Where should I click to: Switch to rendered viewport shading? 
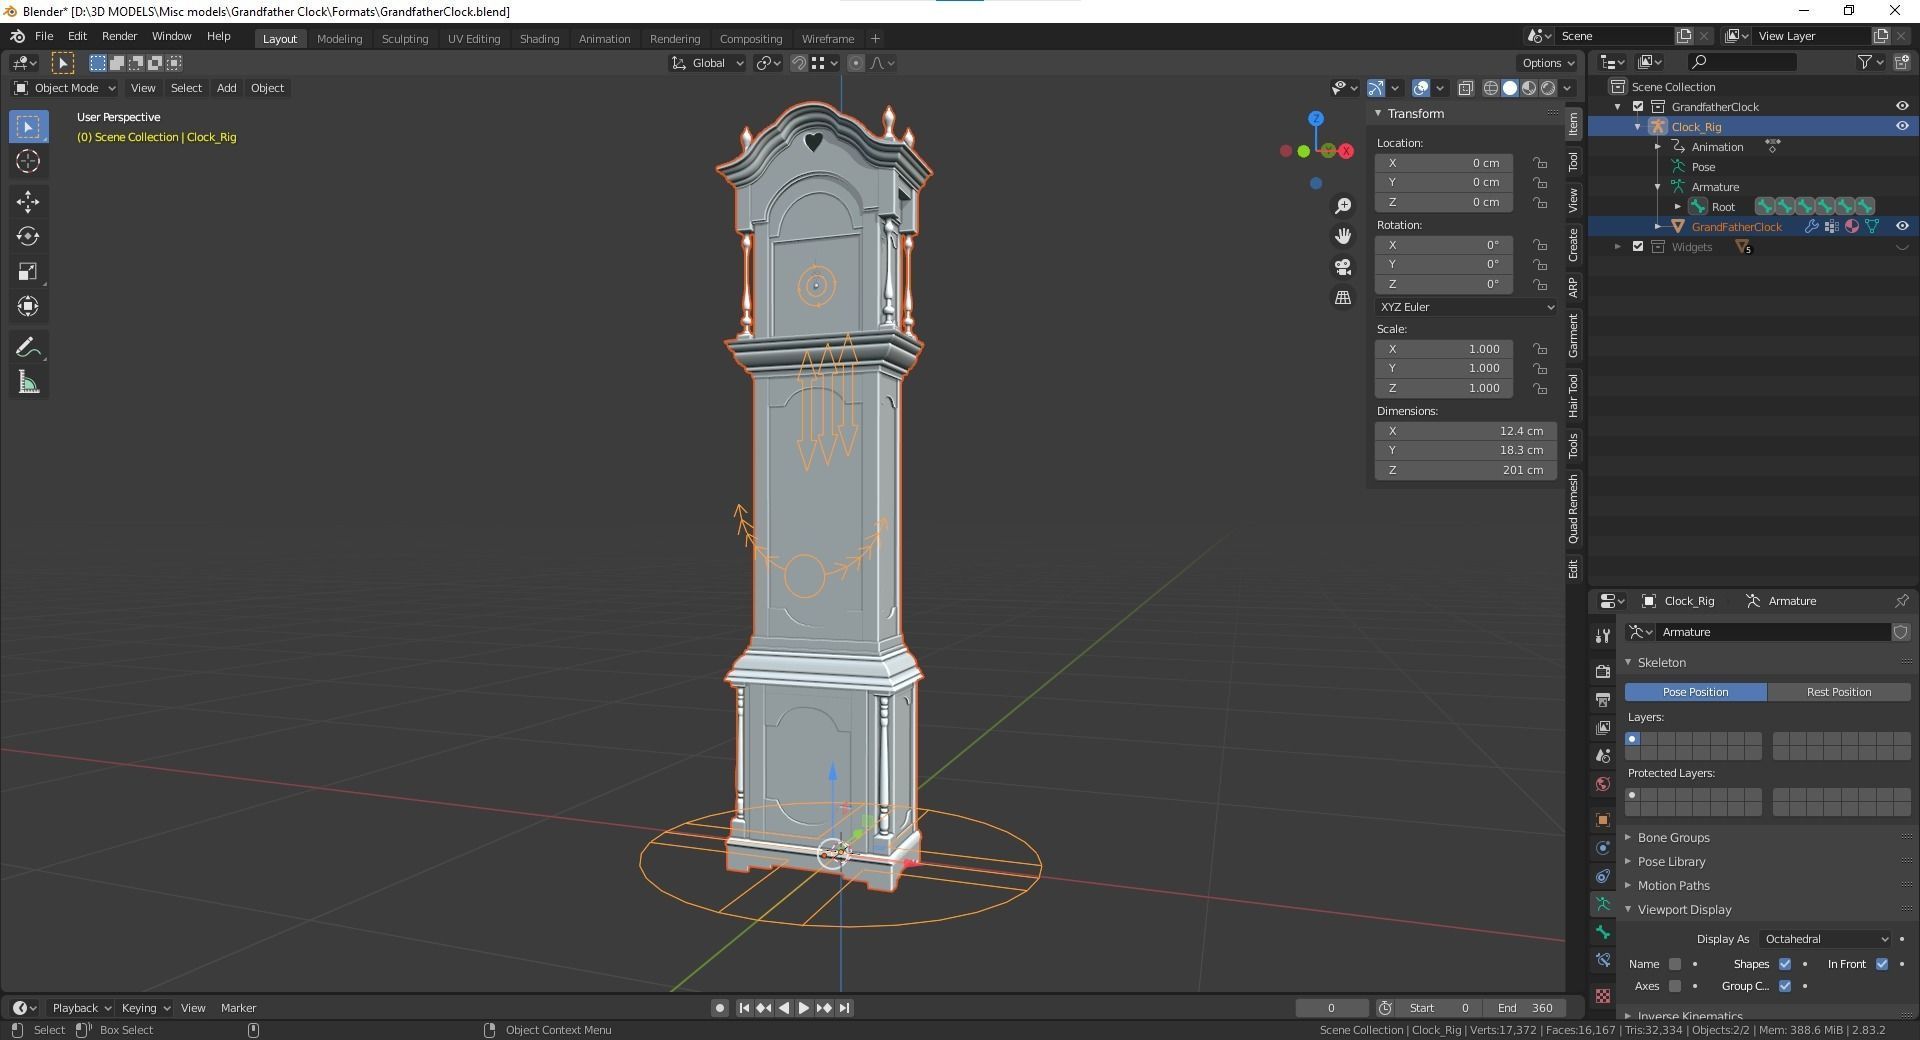[x=1548, y=88]
